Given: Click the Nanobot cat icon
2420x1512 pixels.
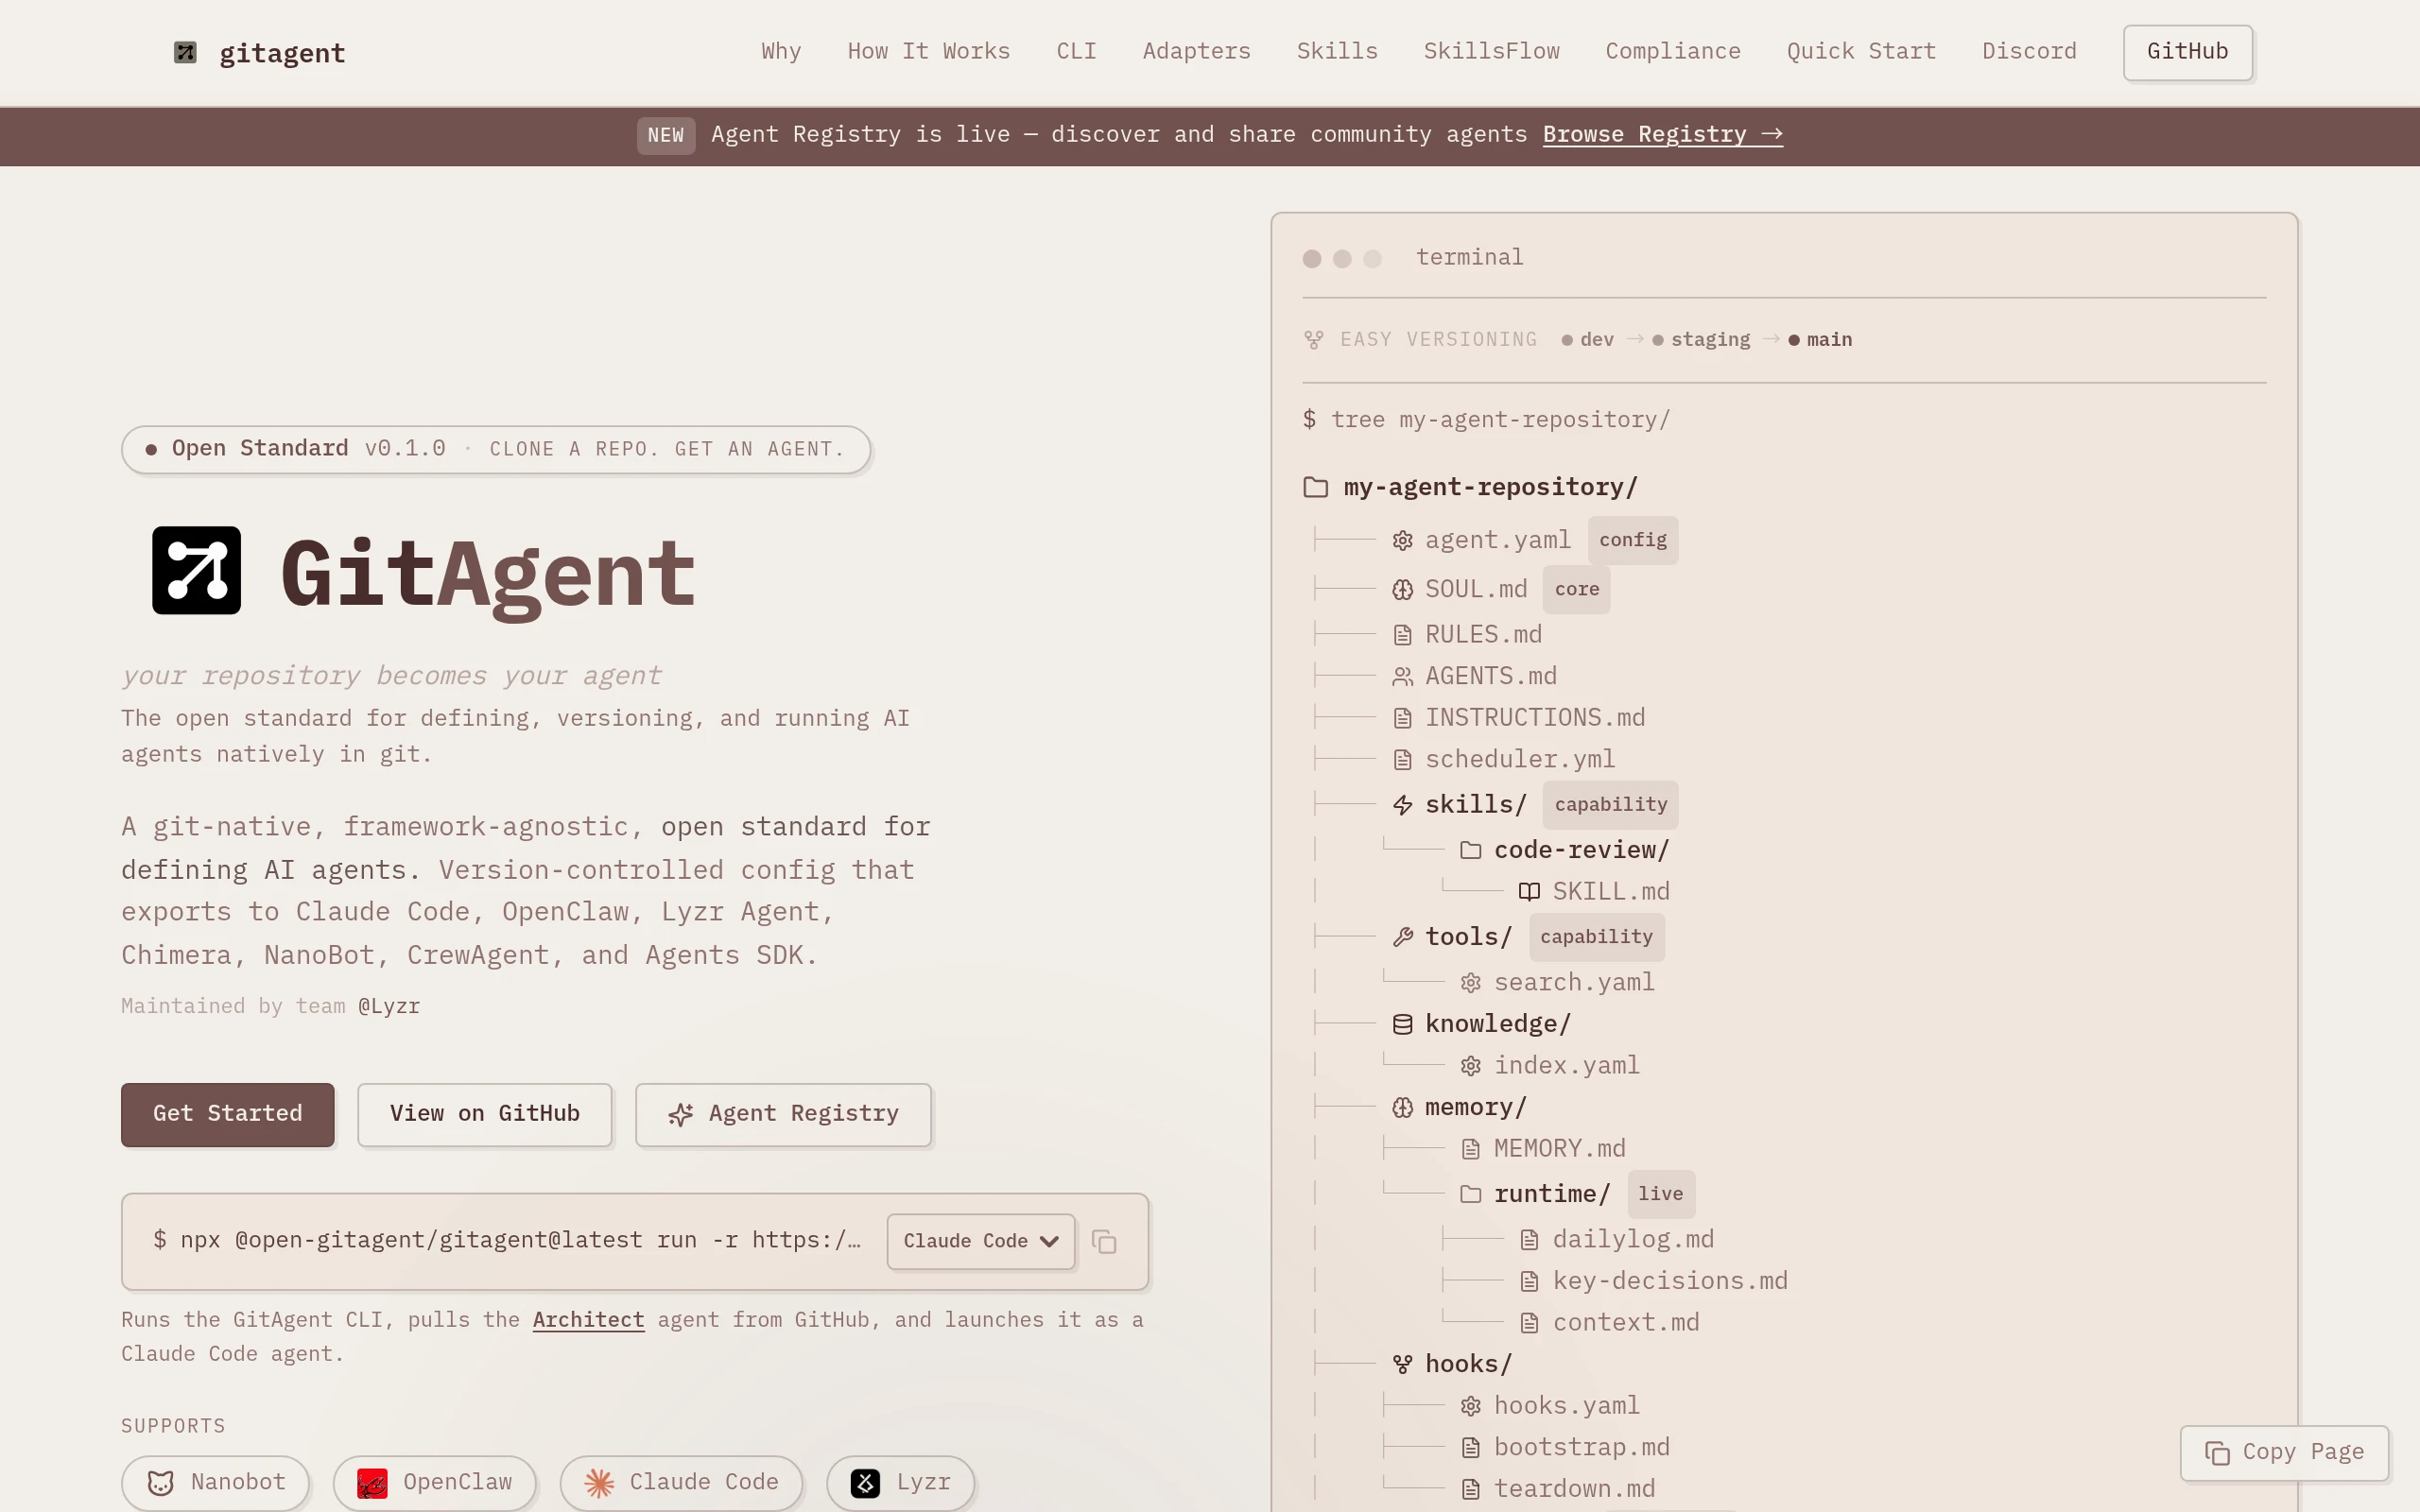Looking at the screenshot, I should pyautogui.click(x=161, y=1483).
